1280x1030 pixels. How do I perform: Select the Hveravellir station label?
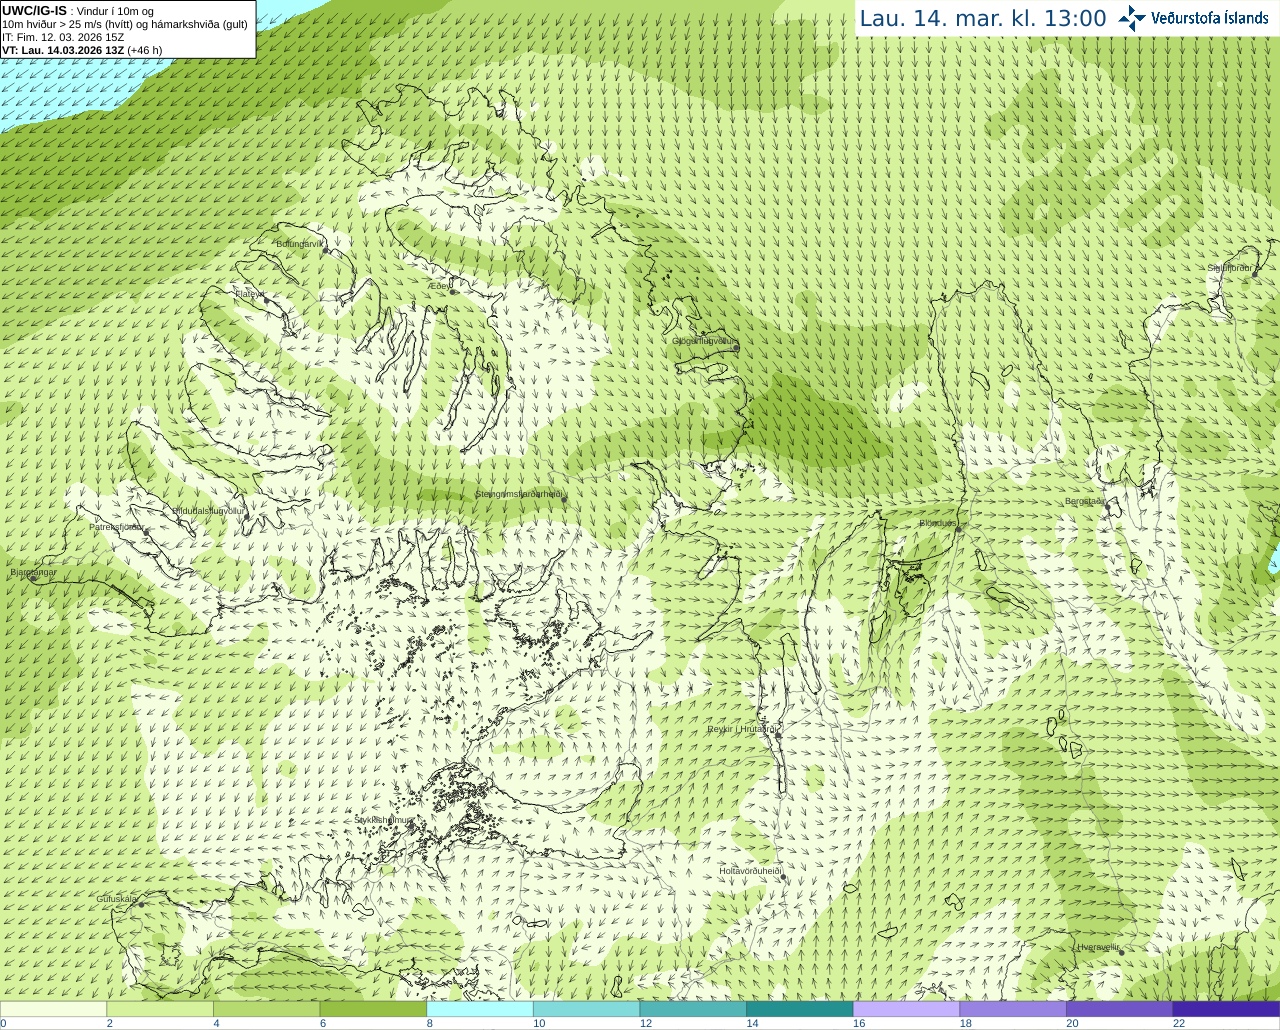pos(1098,947)
